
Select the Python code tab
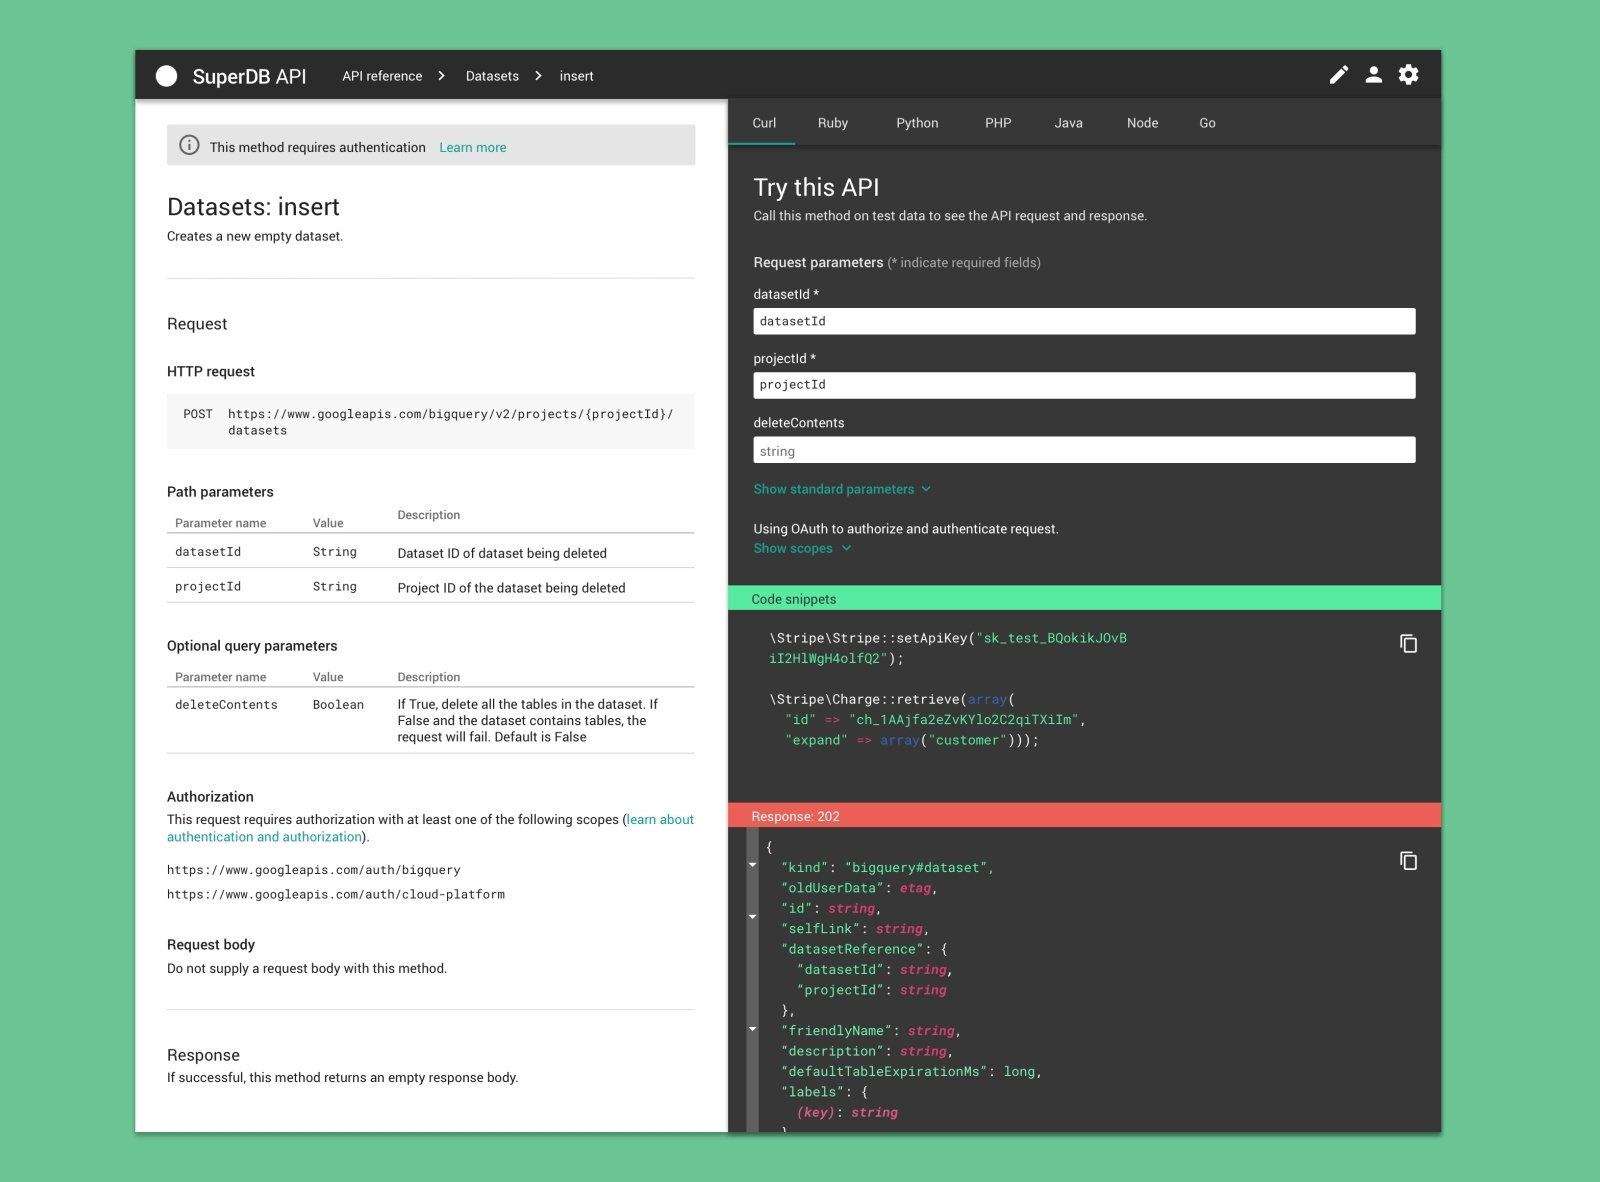coord(917,122)
